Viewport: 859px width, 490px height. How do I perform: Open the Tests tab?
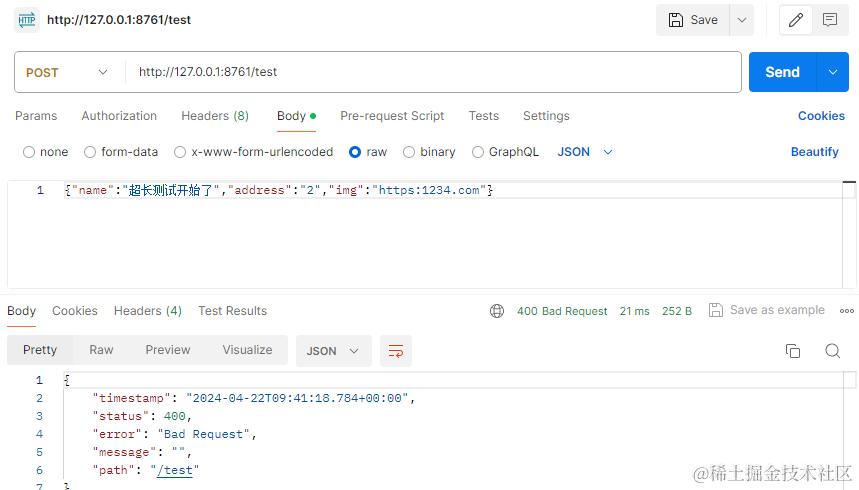pyautogui.click(x=484, y=116)
